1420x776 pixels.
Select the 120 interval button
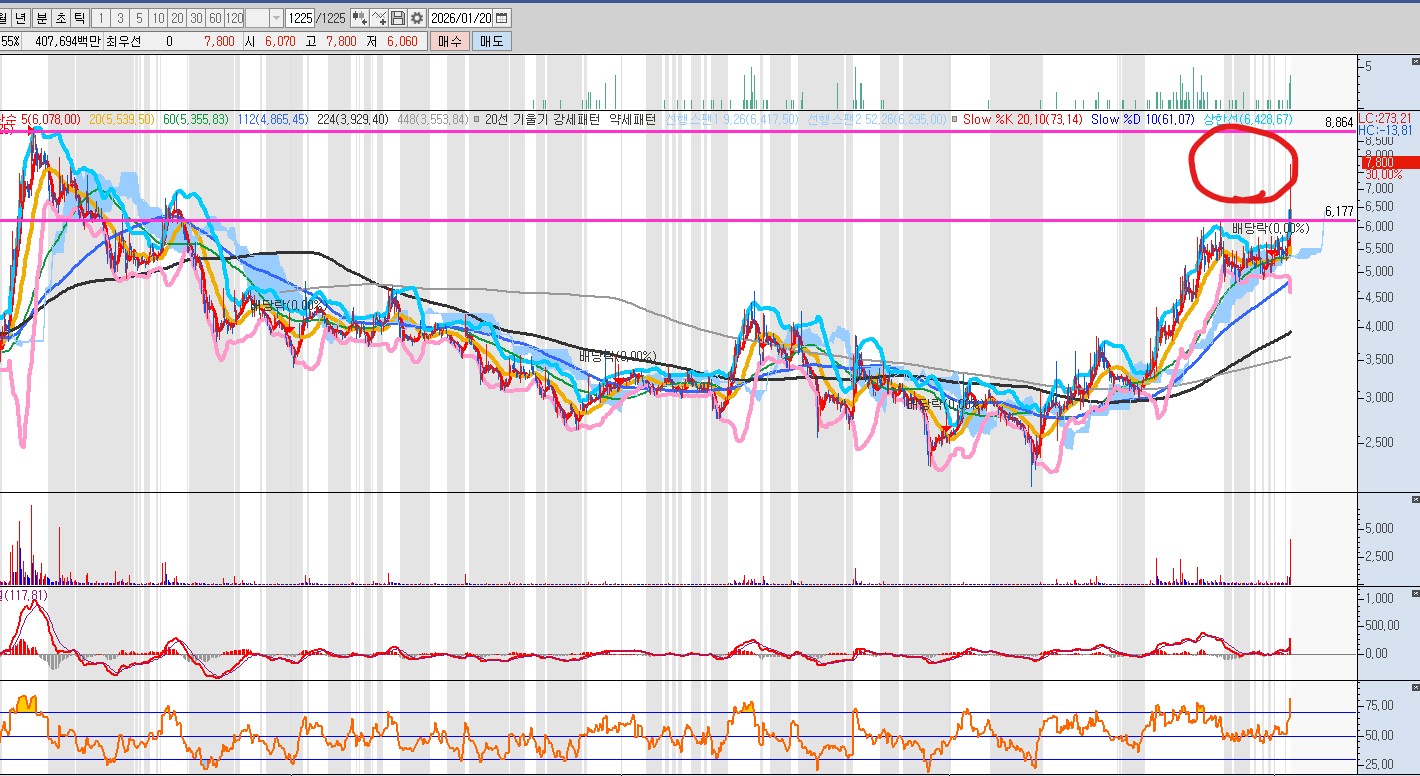235,18
